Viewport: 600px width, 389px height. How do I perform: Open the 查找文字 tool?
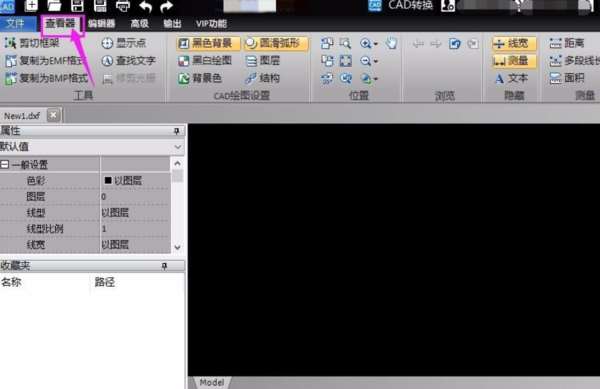[129, 60]
